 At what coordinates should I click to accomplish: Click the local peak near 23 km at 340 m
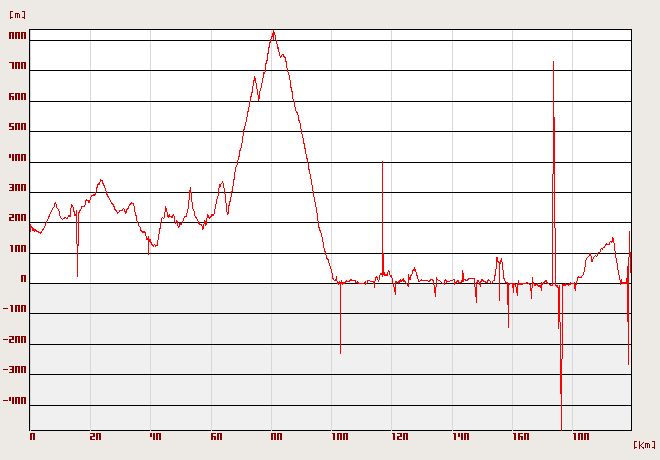pyautogui.click(x=100, y=181)
